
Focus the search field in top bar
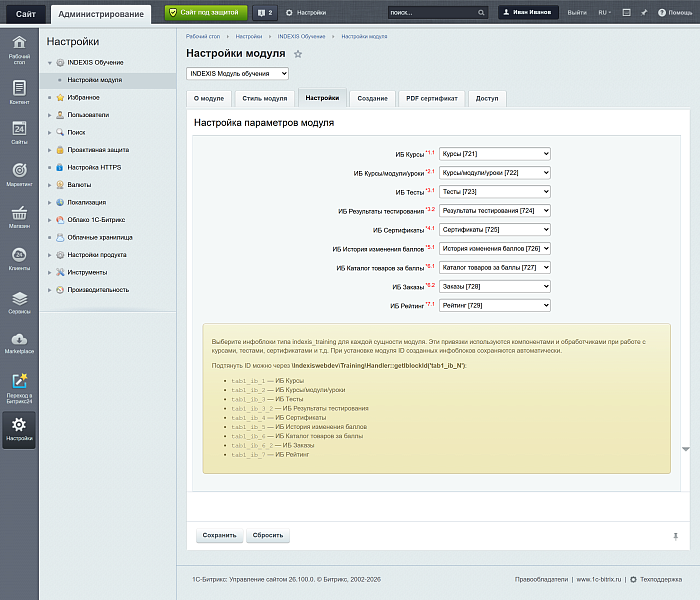[433, 12]
